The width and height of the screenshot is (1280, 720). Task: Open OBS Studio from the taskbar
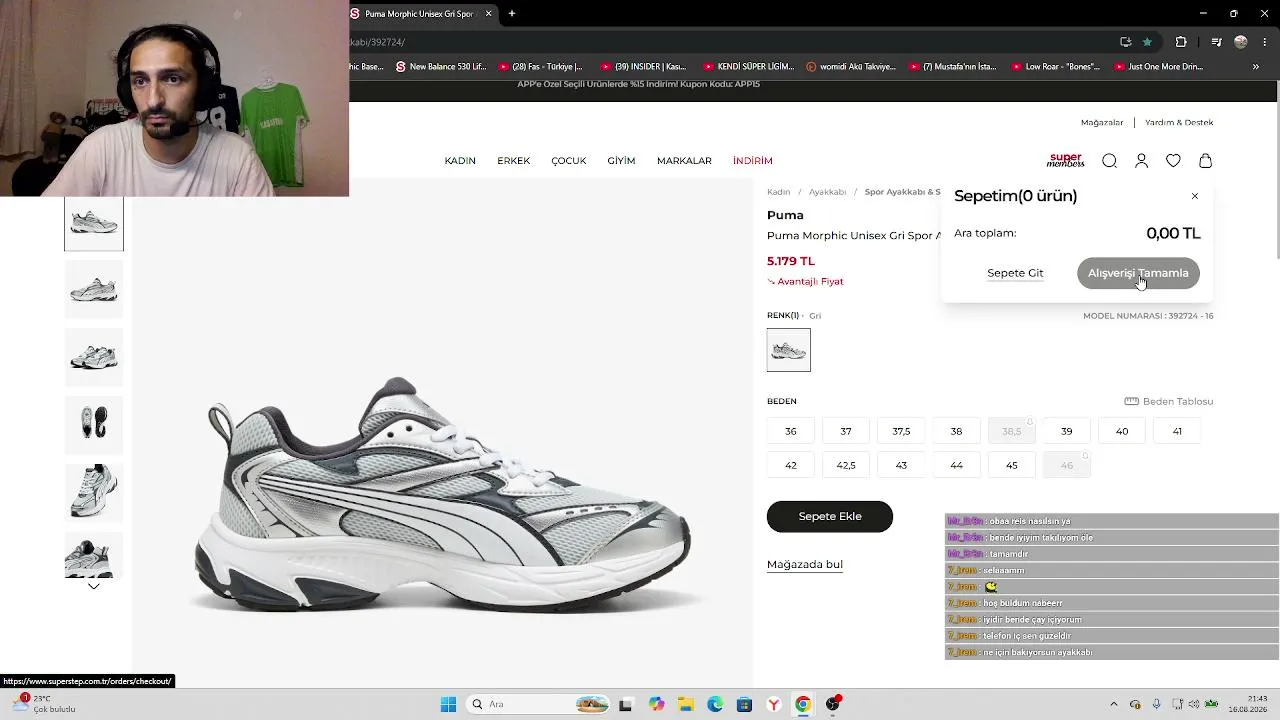(x=833, y=704)
